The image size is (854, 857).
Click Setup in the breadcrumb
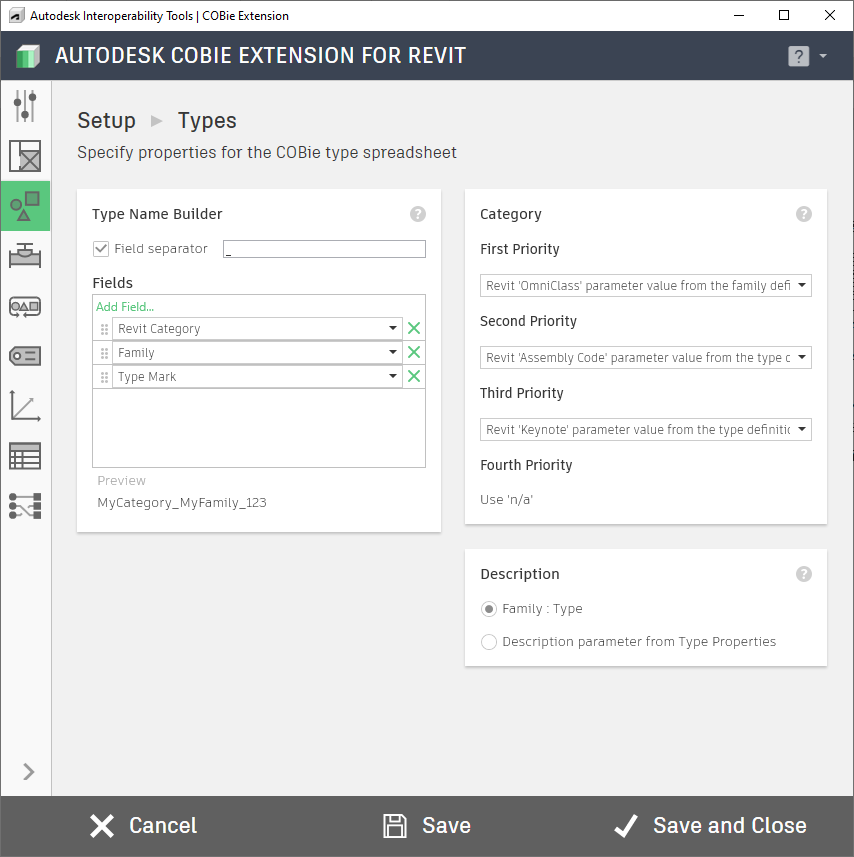106,121
